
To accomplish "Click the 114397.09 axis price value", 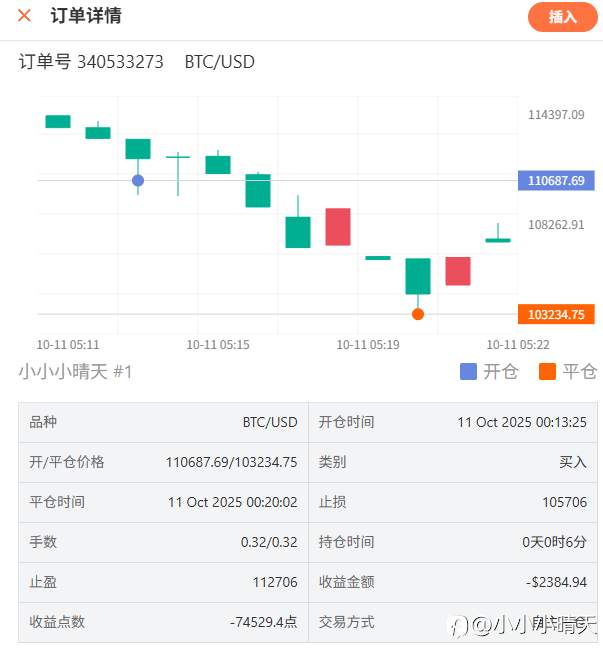I will (556, 115).
